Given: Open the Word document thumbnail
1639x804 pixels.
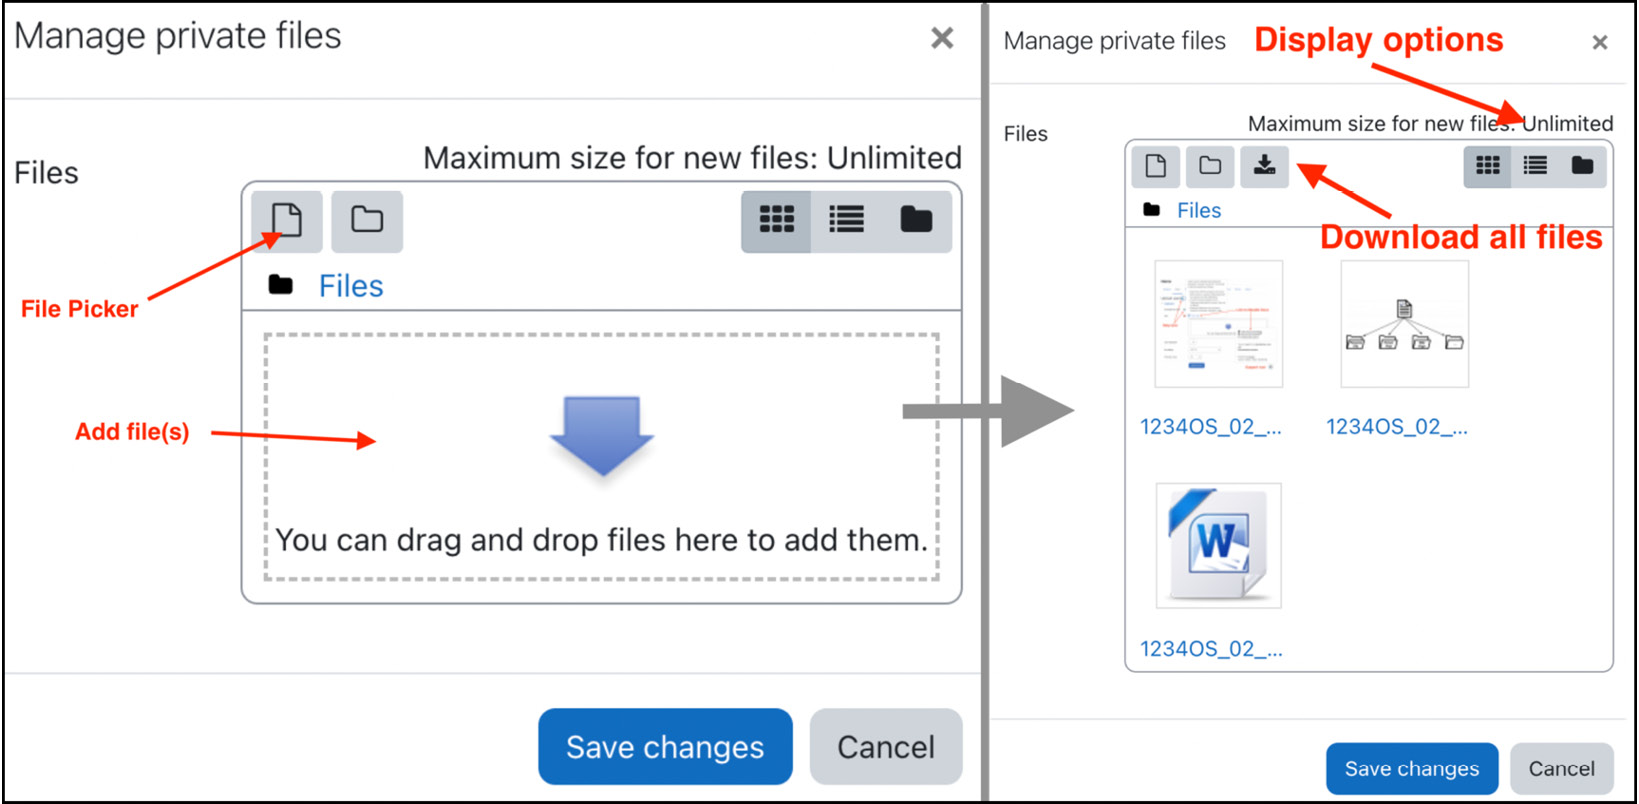Looking at the screenshot, I should click(1218, 546).
